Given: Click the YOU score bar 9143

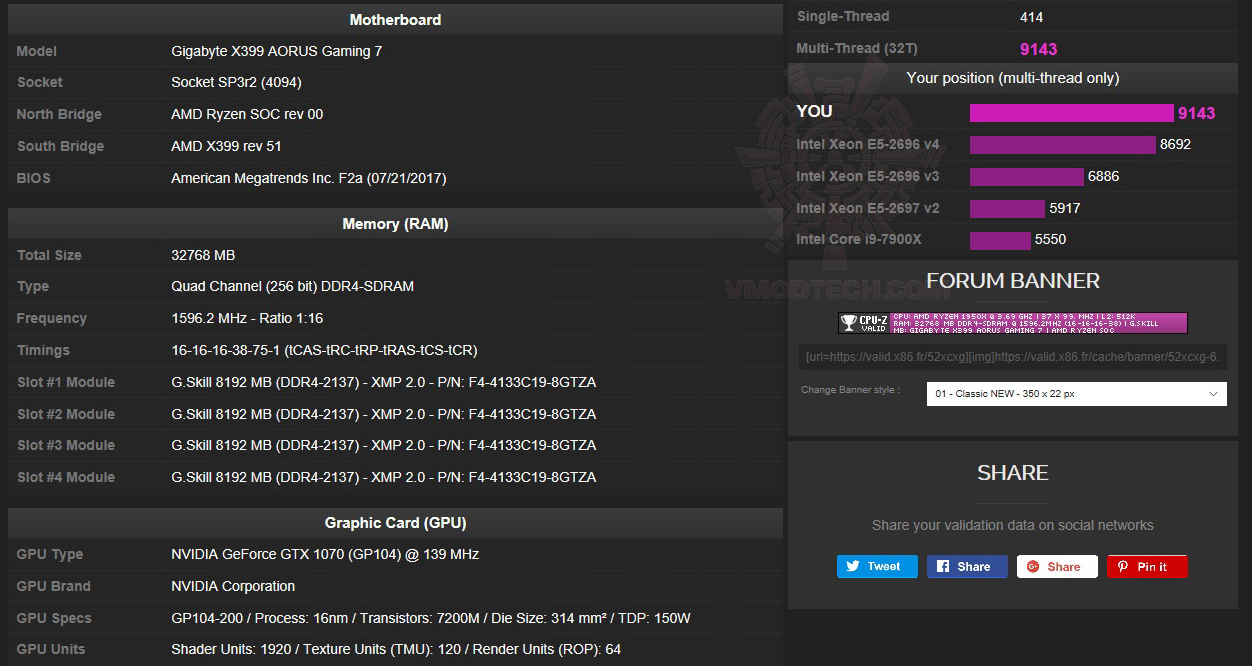Looking at the screenshot, I should point(1071,113).
